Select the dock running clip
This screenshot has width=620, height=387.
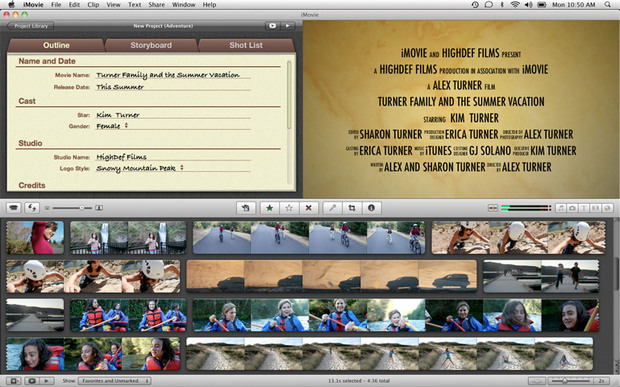(x=541, y=276)
